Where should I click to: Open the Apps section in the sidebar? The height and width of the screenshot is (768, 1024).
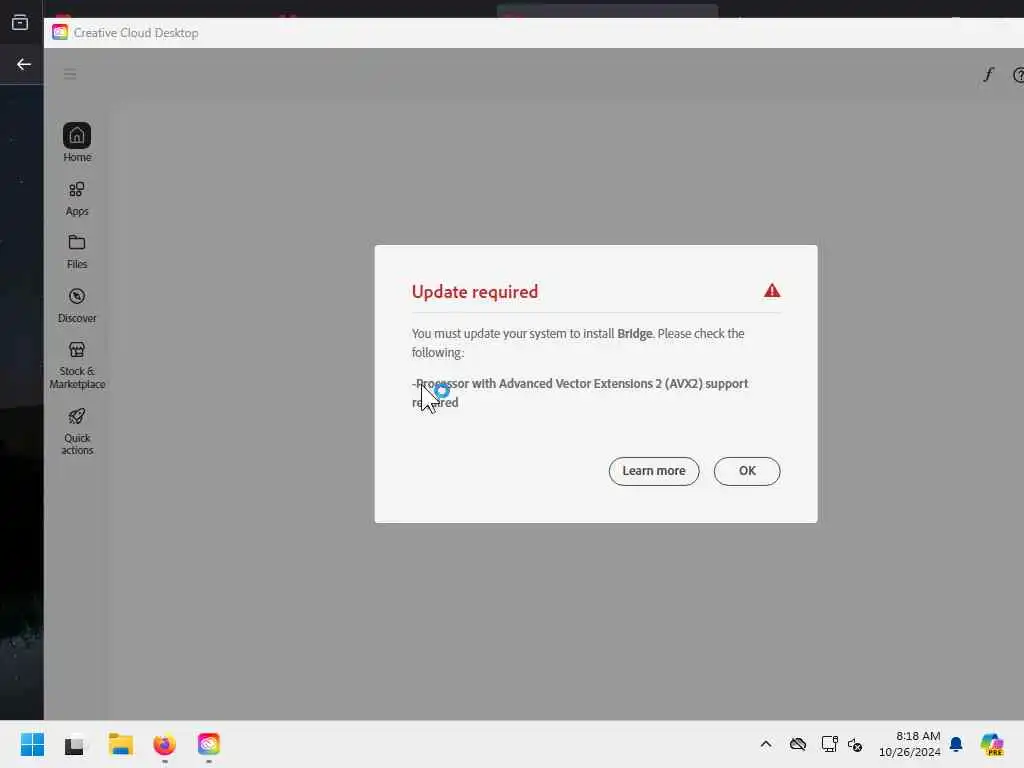pos(77,199)
